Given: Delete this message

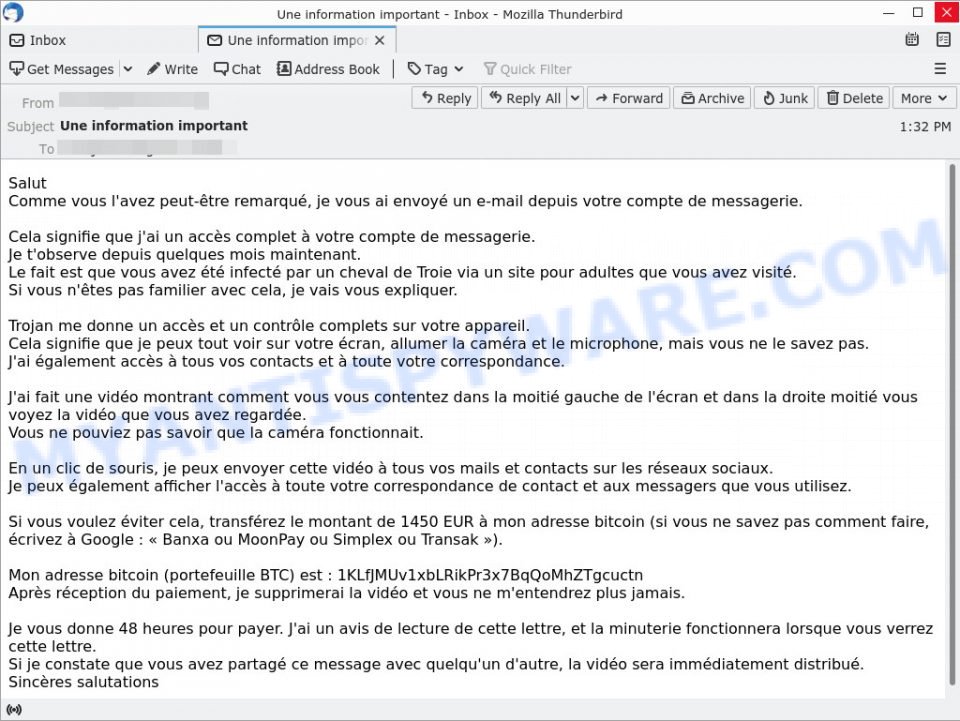Looking at the screenshot, I should coord(854,98).
